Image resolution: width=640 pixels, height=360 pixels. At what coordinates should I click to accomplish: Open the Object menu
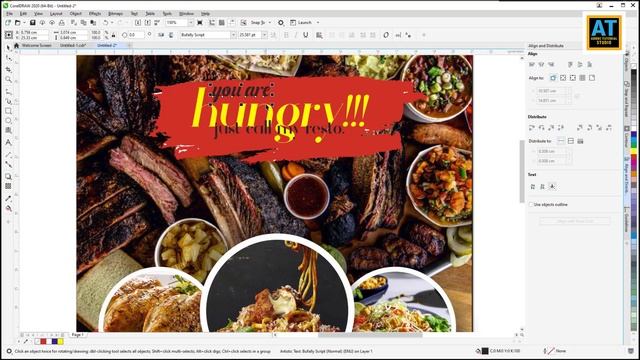coord(76,14)
